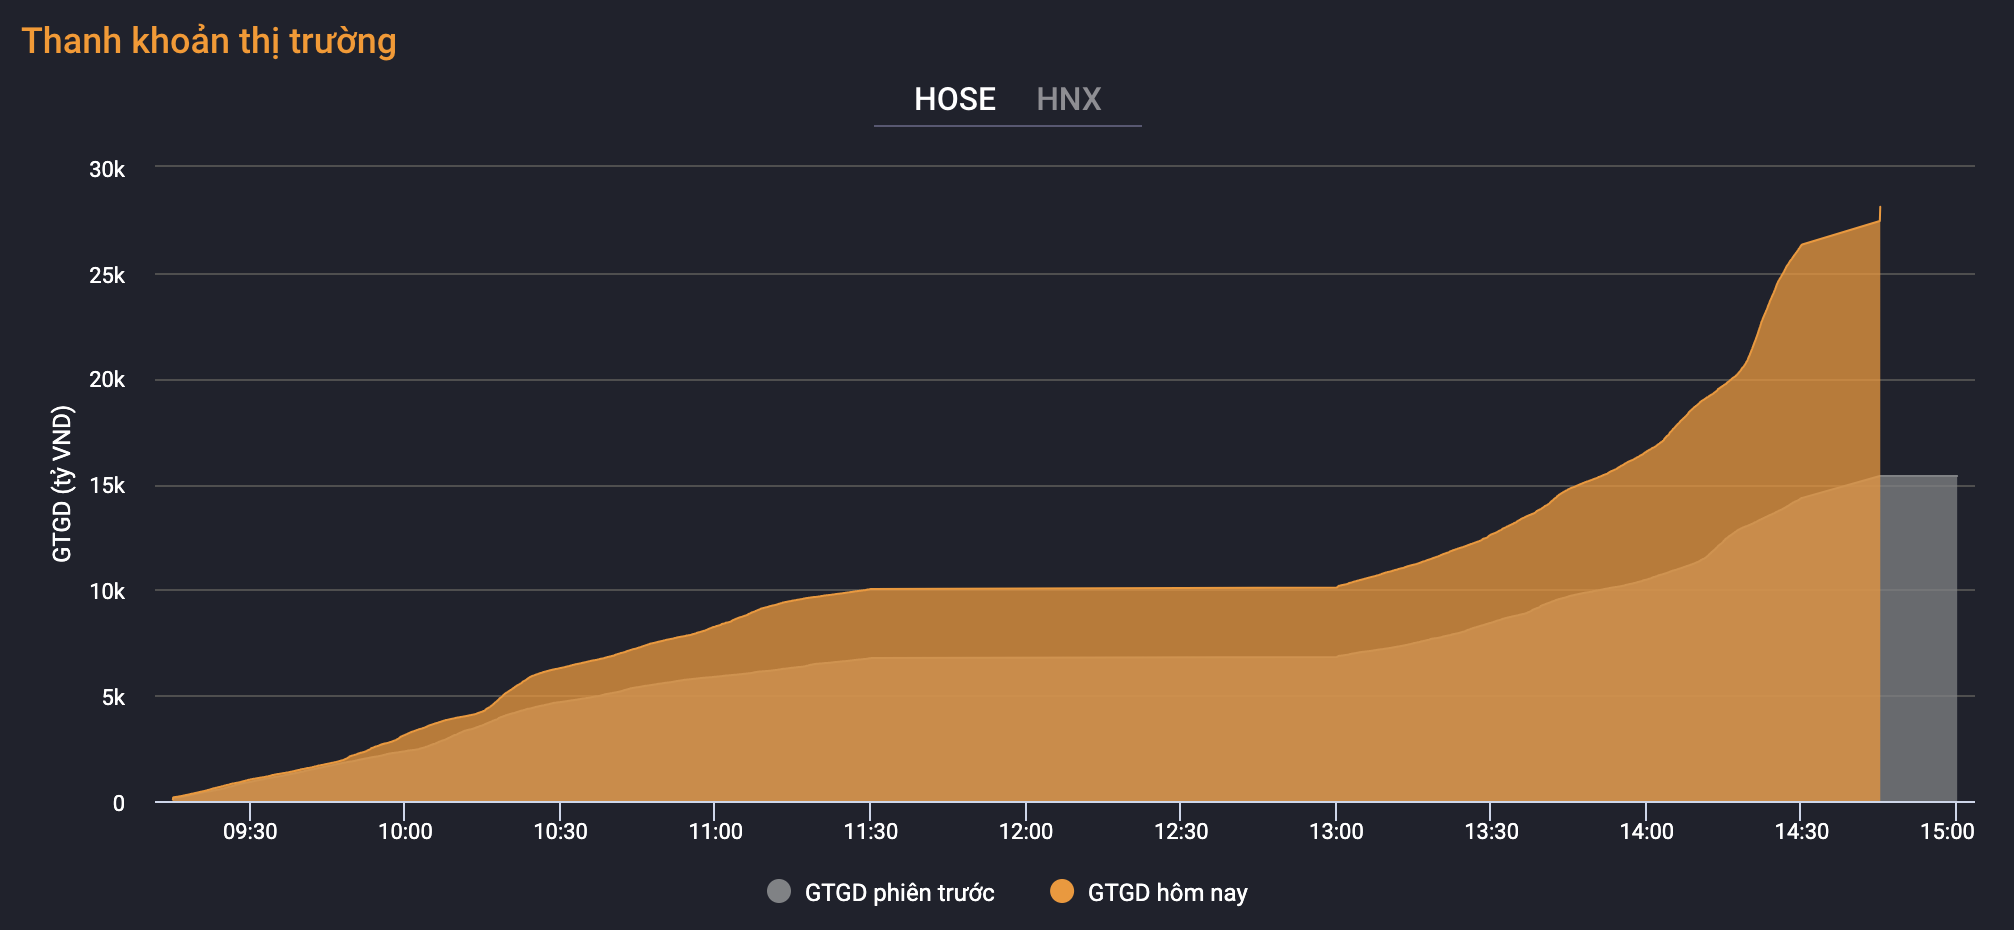The width and height of the screenshot is (2014, 930).
Task: Select the 11:30 time axis label
Action: tap(870, 832)
